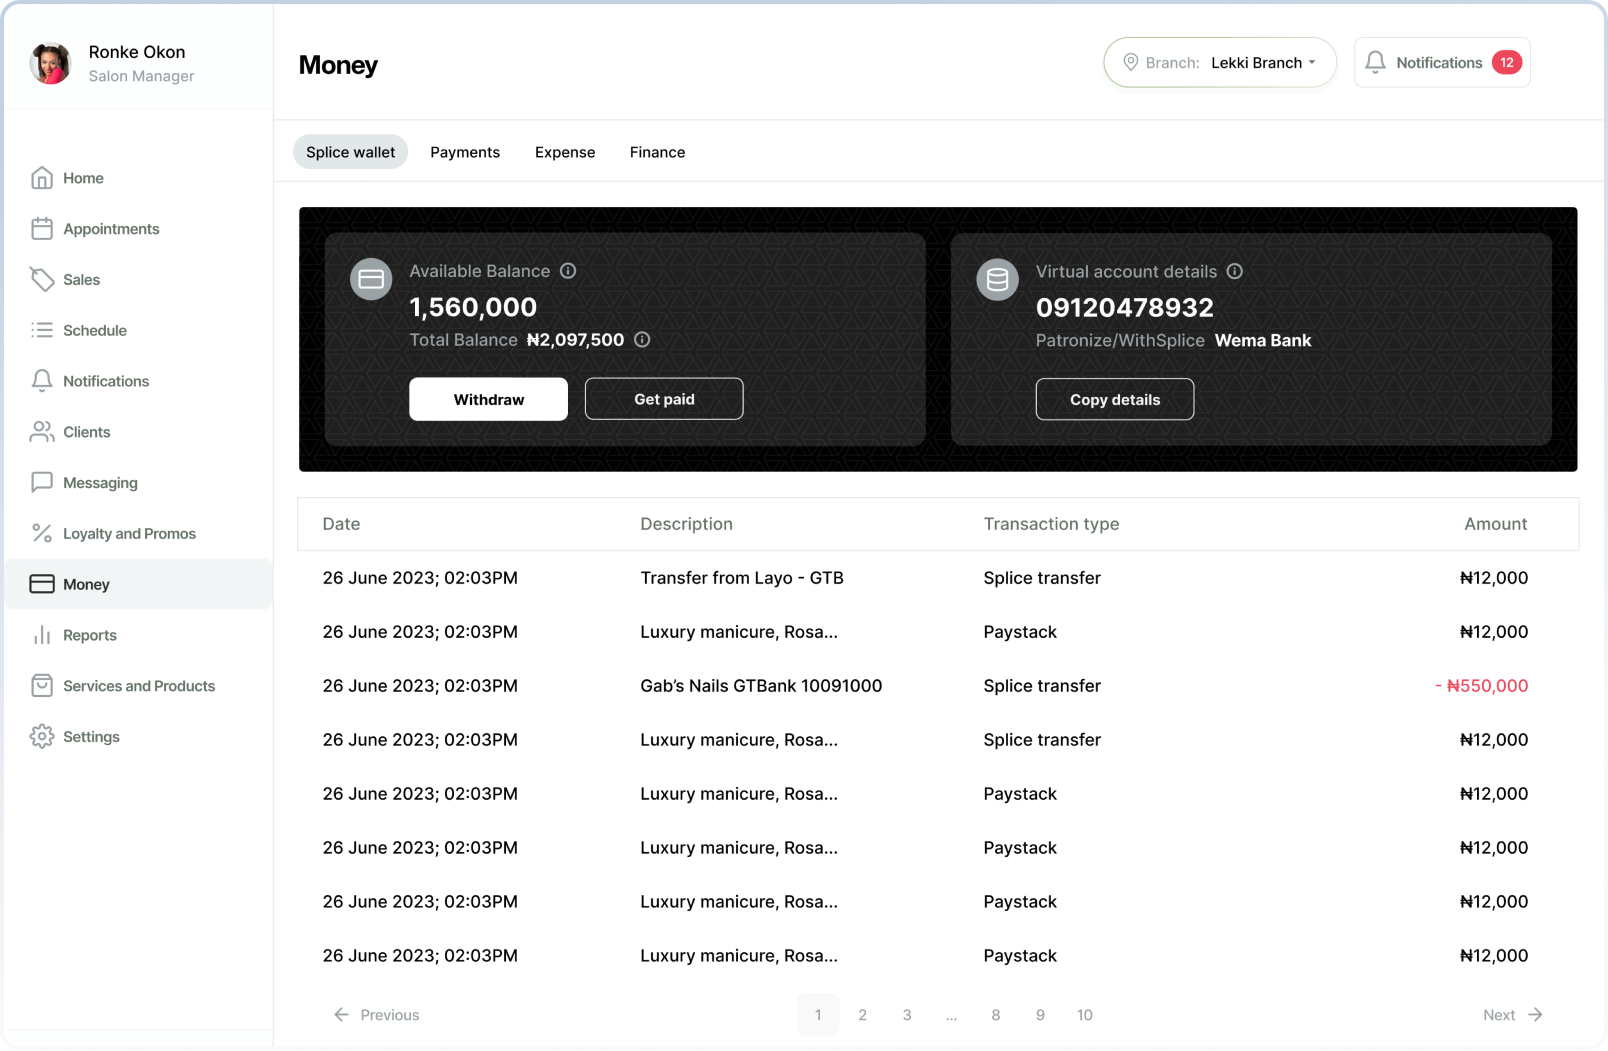Open the Settings gear icon
This screenshot has height=1051, width=1608.
click(42, 736)
